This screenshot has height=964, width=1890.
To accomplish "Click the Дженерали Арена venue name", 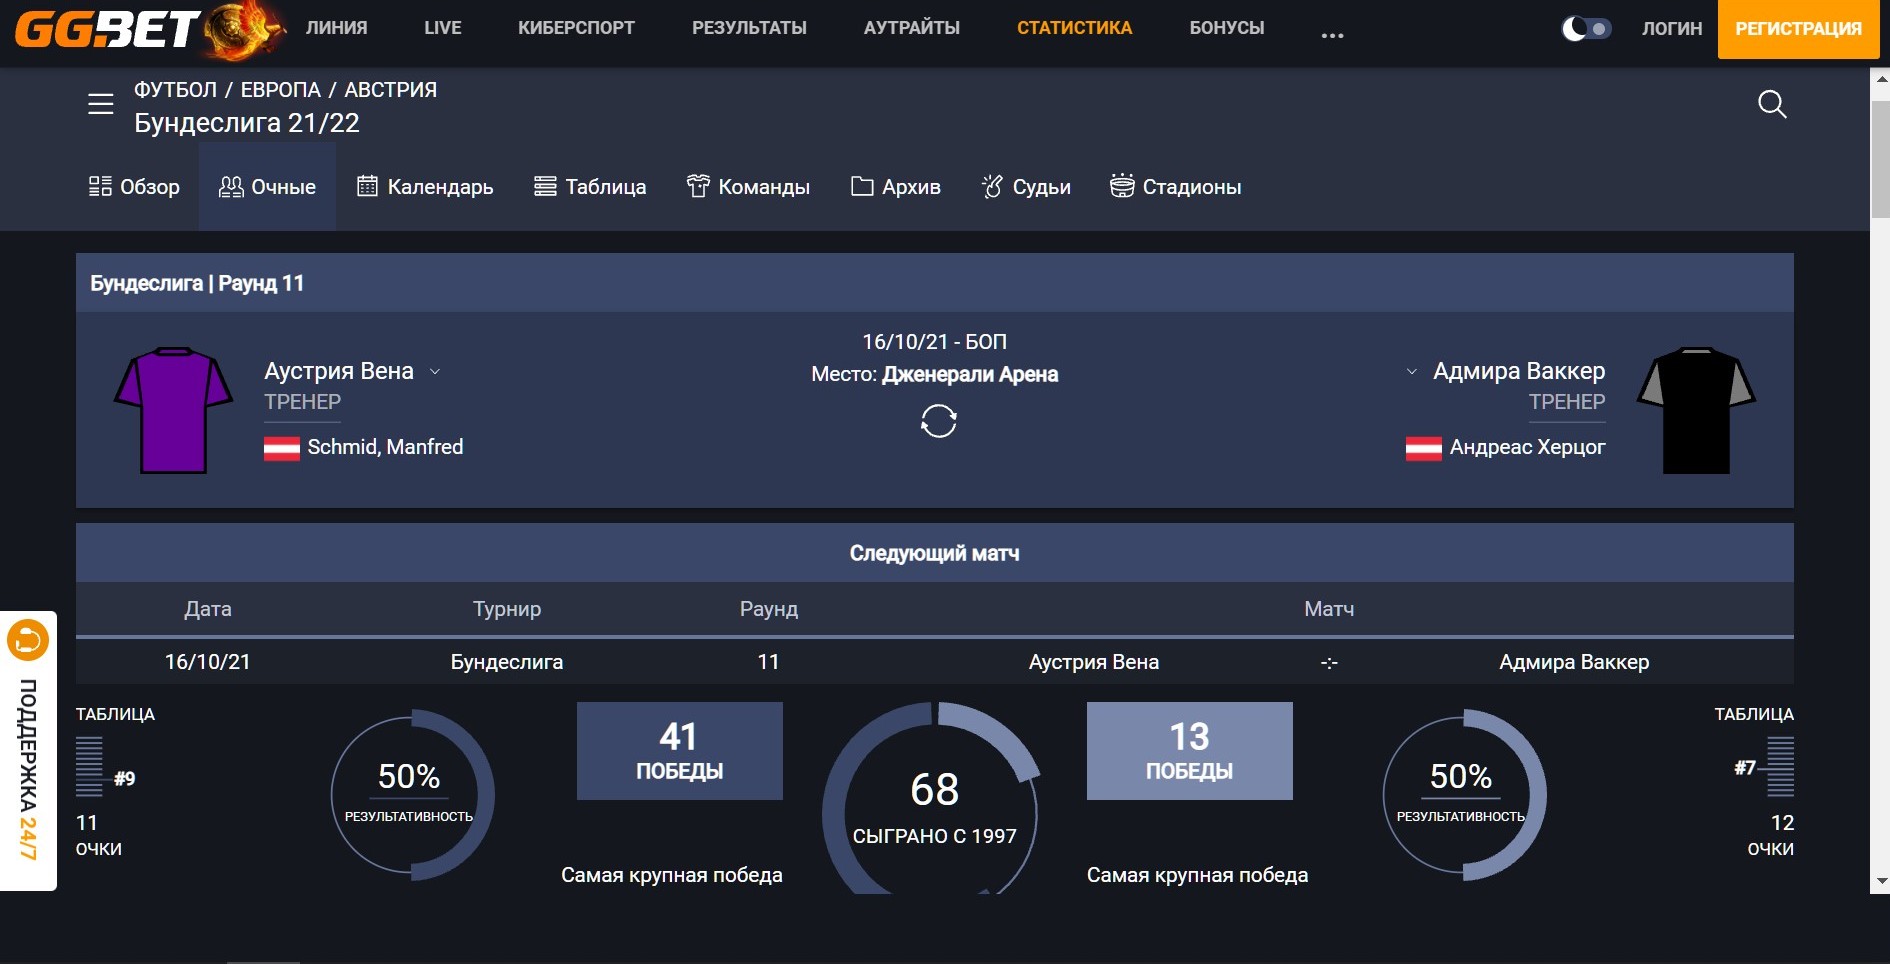I will 970,375.
